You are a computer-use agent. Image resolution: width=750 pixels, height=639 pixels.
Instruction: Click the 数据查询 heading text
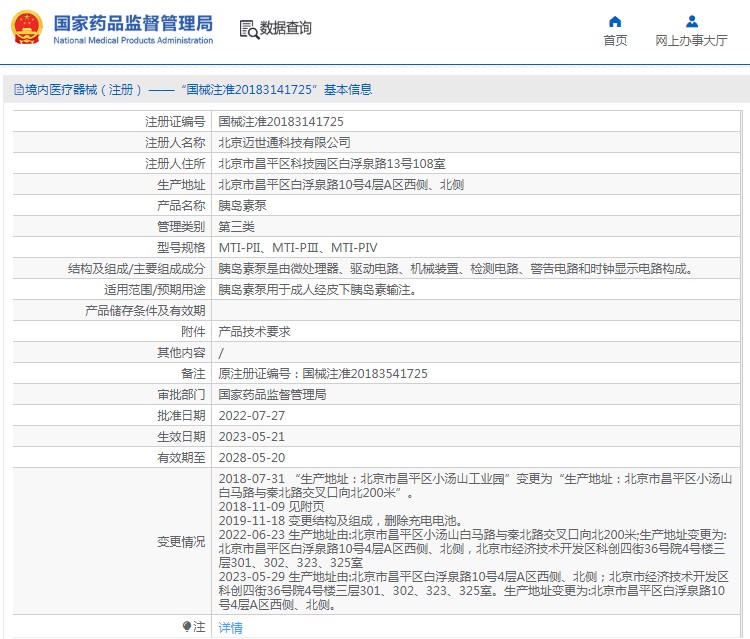[x=286, y=28]
